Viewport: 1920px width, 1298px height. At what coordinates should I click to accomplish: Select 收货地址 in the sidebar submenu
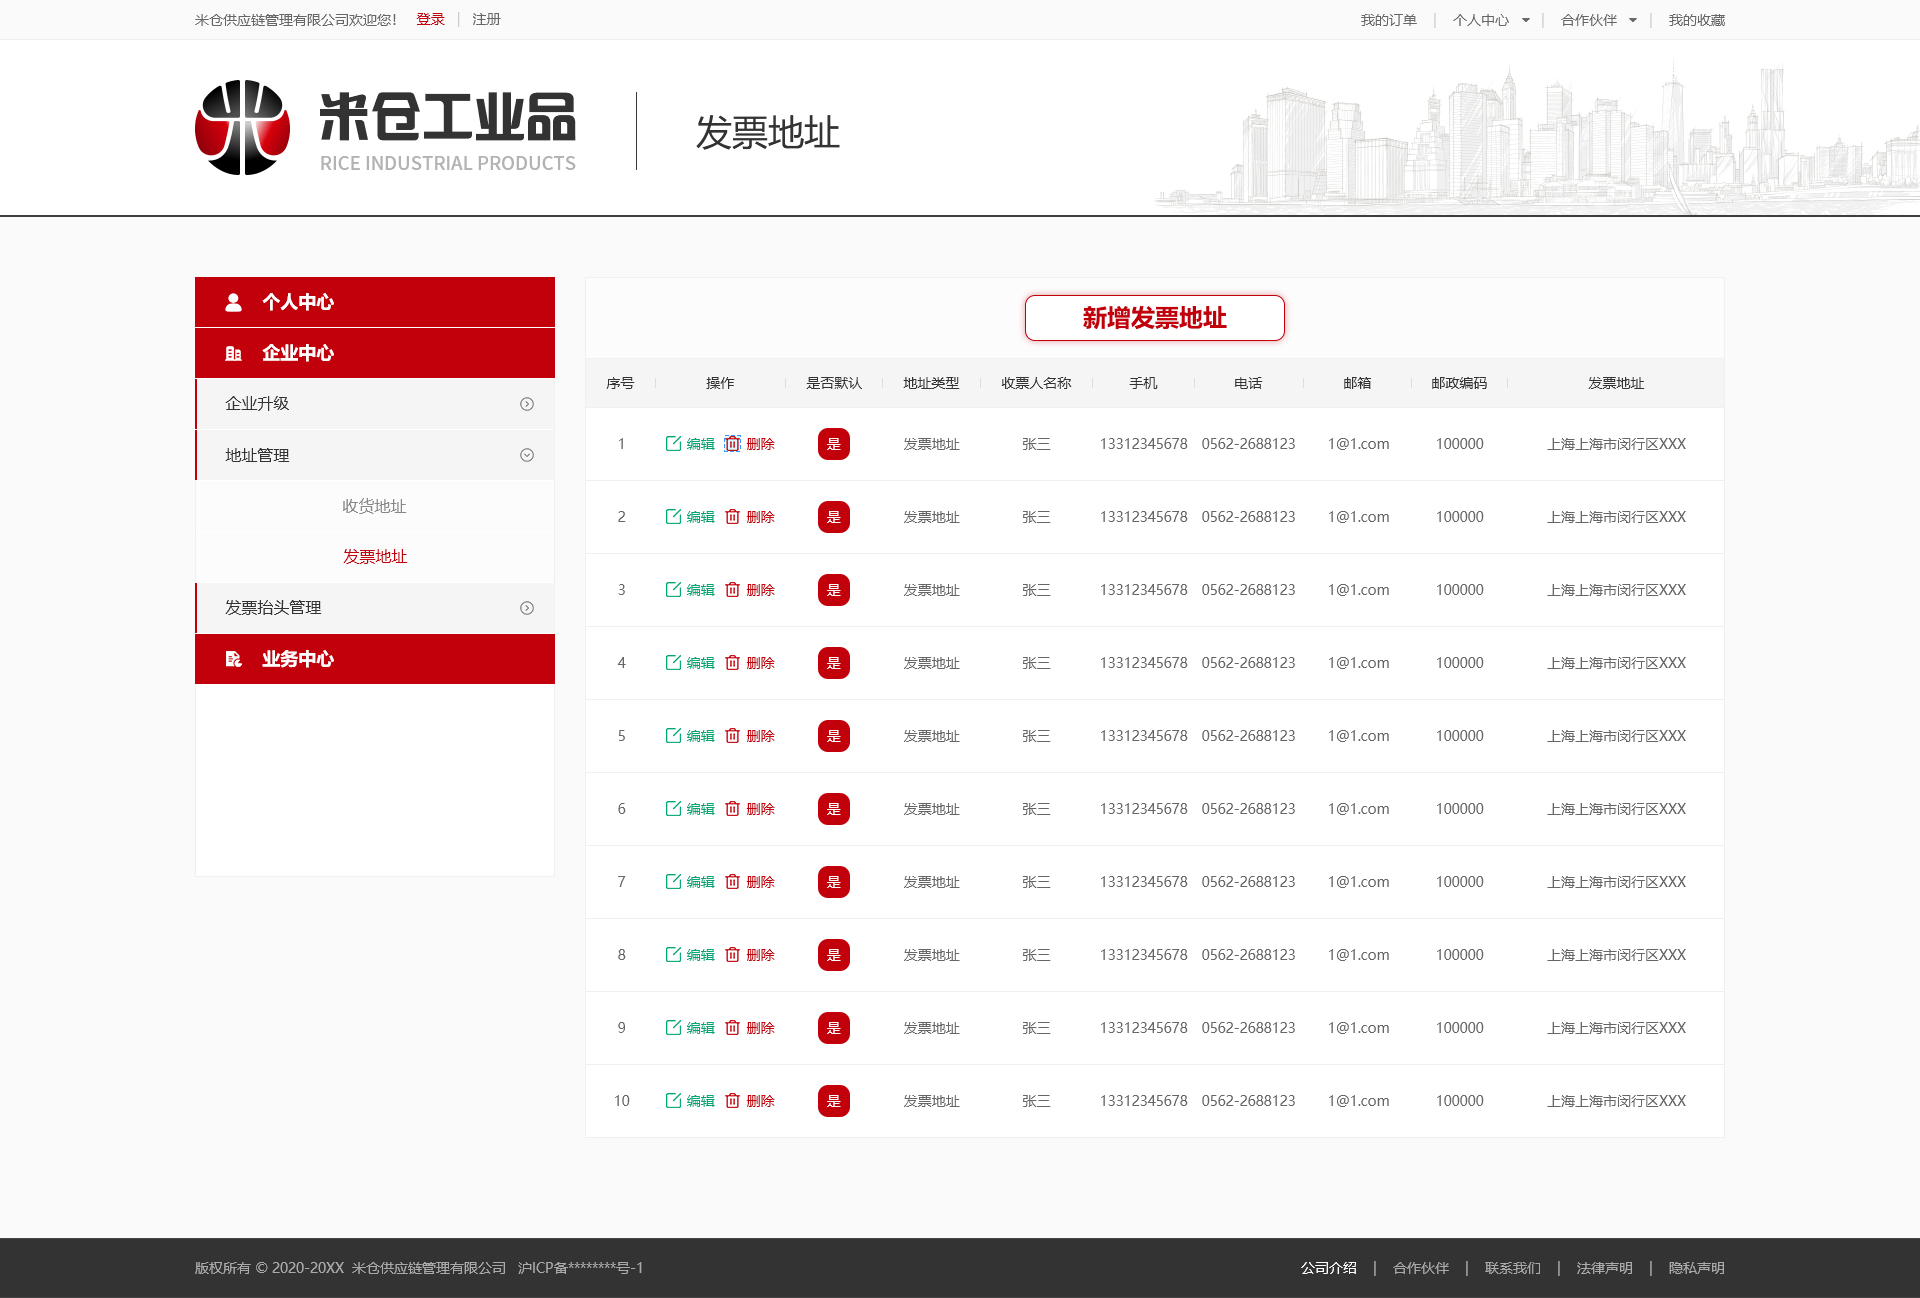coord(374,506)
